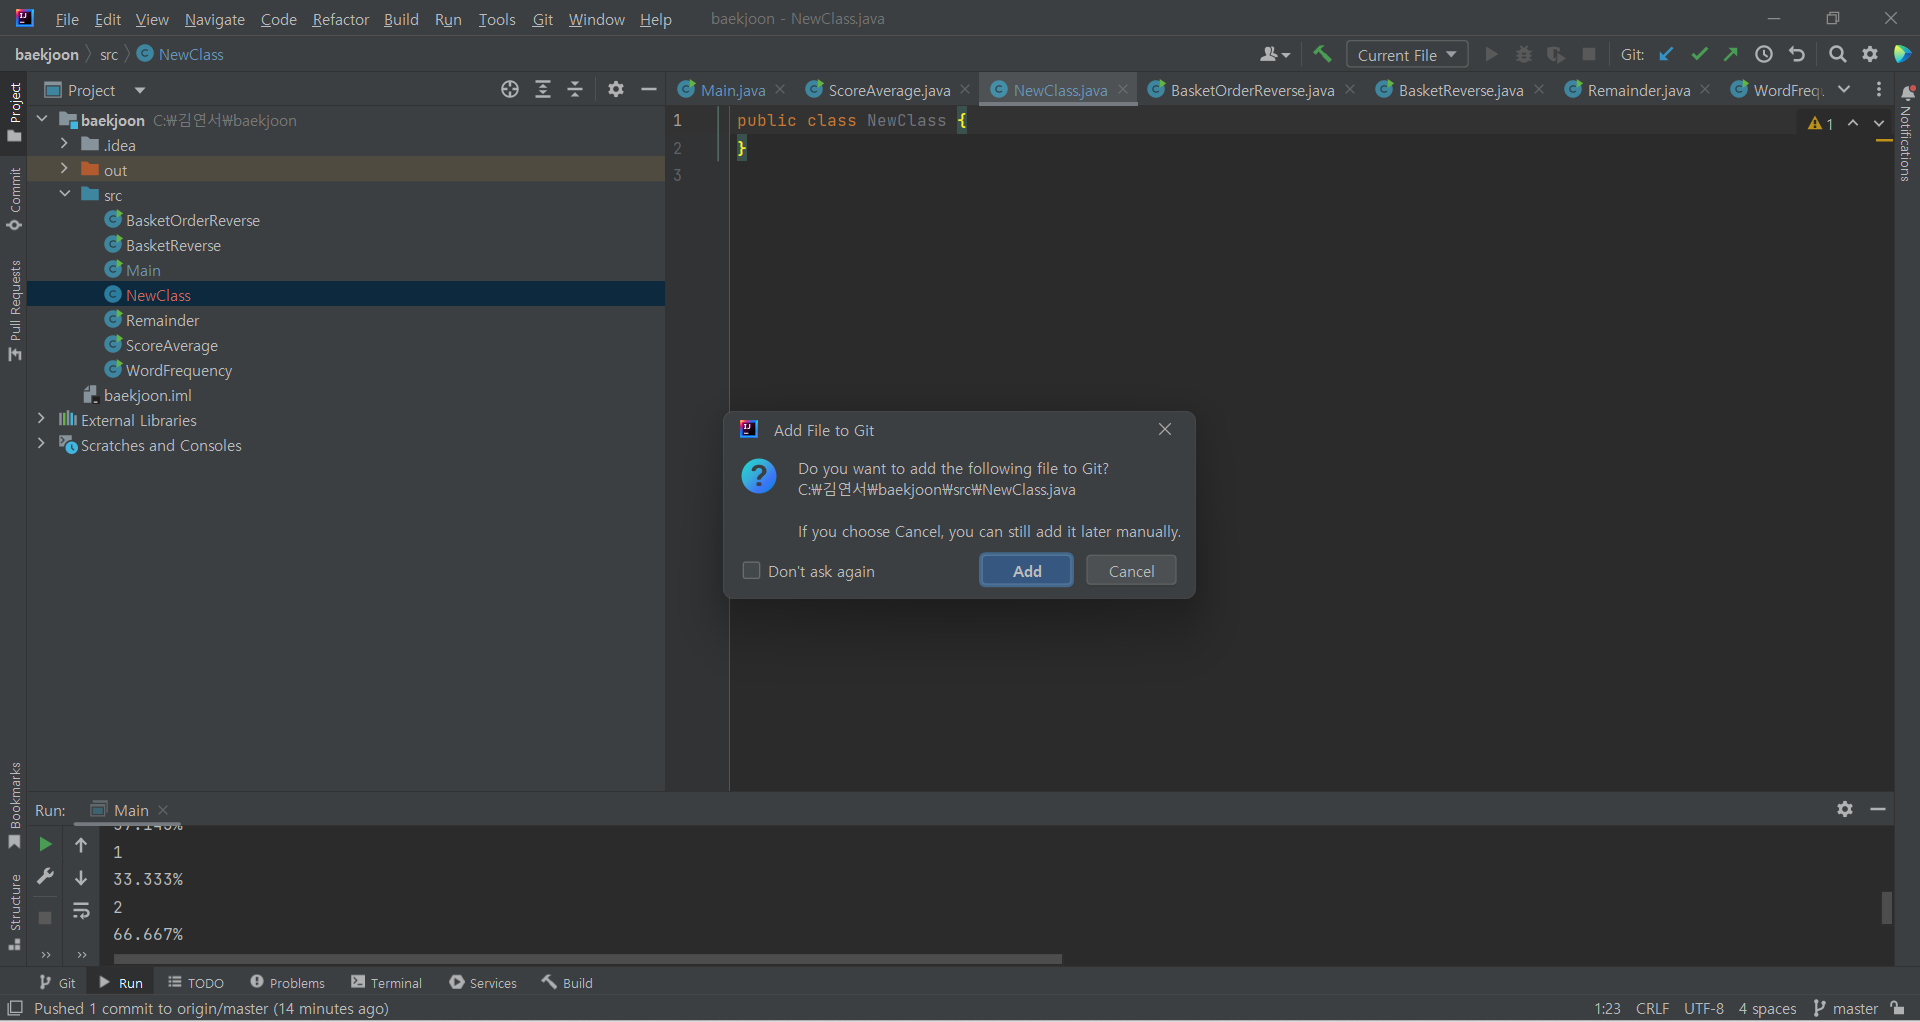
Task: Pull updates with the blue arrow icon
Action: tap(1666, 54)
